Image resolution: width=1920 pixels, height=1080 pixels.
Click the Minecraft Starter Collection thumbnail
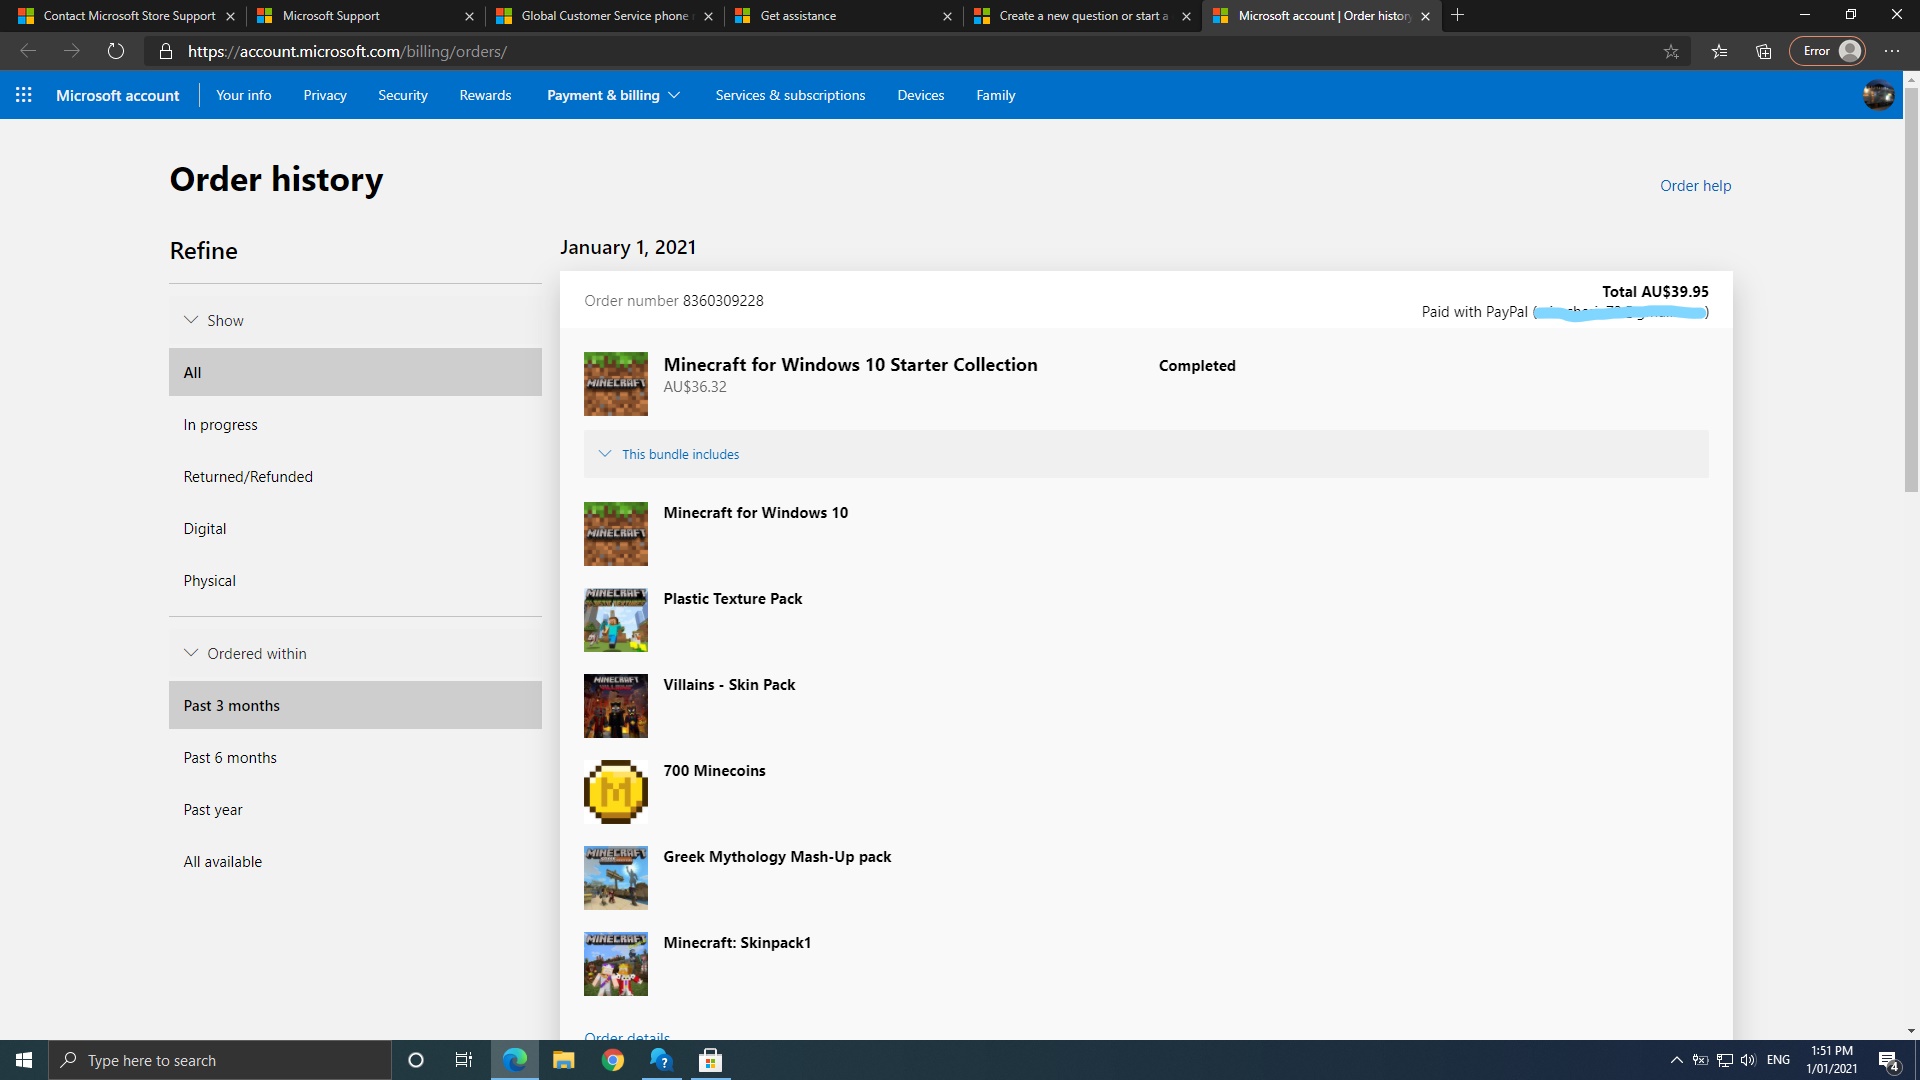(616, 384)
